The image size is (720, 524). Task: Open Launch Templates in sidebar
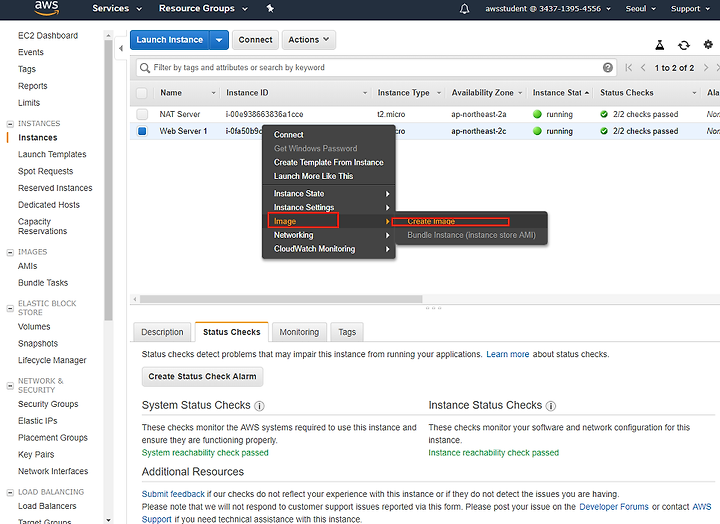tap(52, 155)
